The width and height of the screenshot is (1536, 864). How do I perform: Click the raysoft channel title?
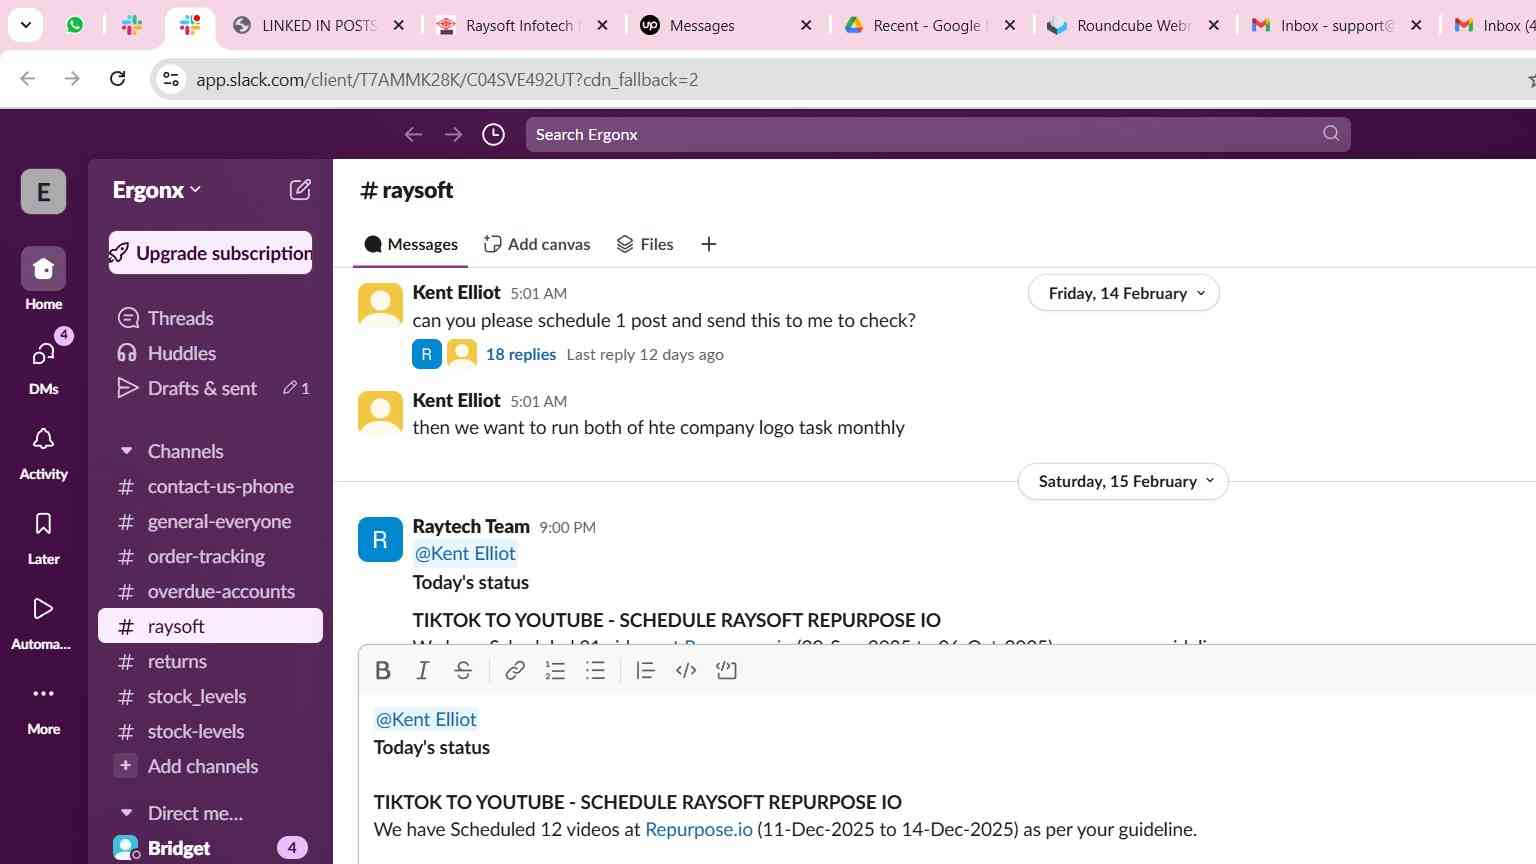[x=406, y=190]
